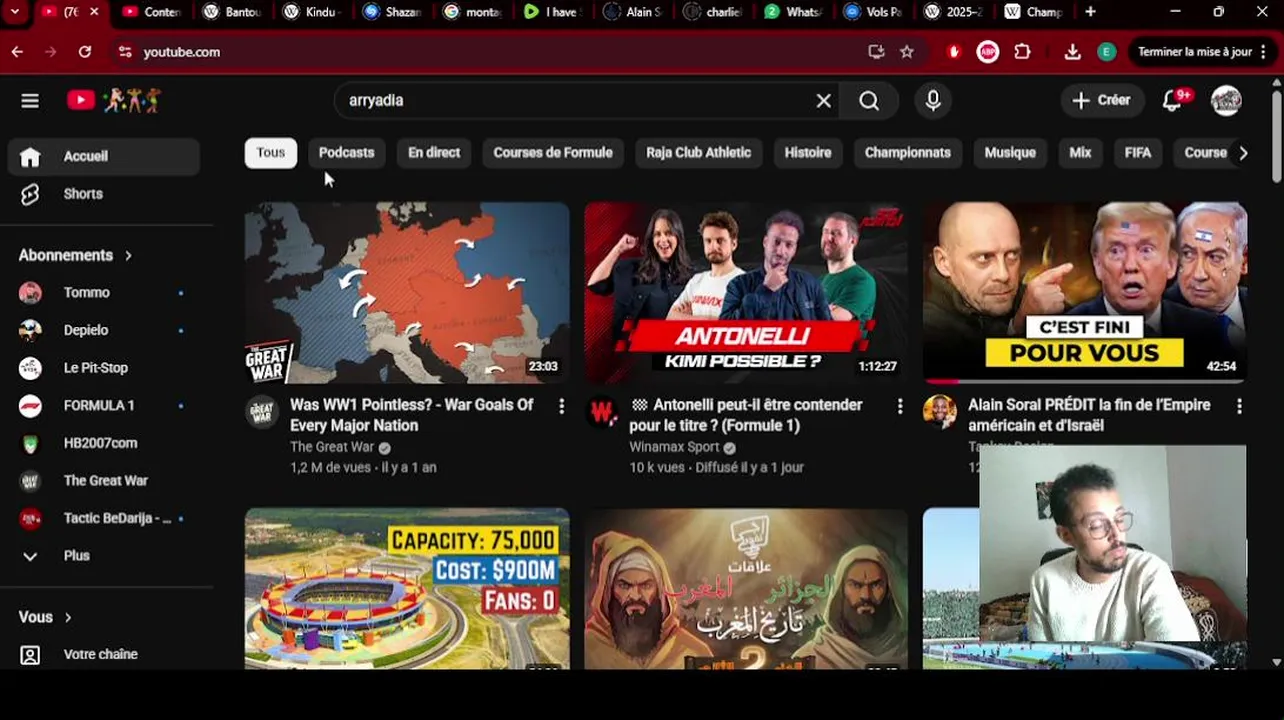Go to Accueil in sidebar
This screenshot has height=720, width=1284.
(x=104, y=156)
